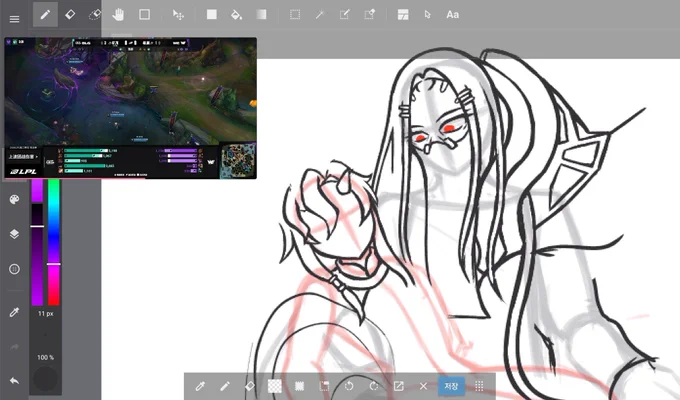
Task: Select the Bucket fill tool
Action: (236, 15)
